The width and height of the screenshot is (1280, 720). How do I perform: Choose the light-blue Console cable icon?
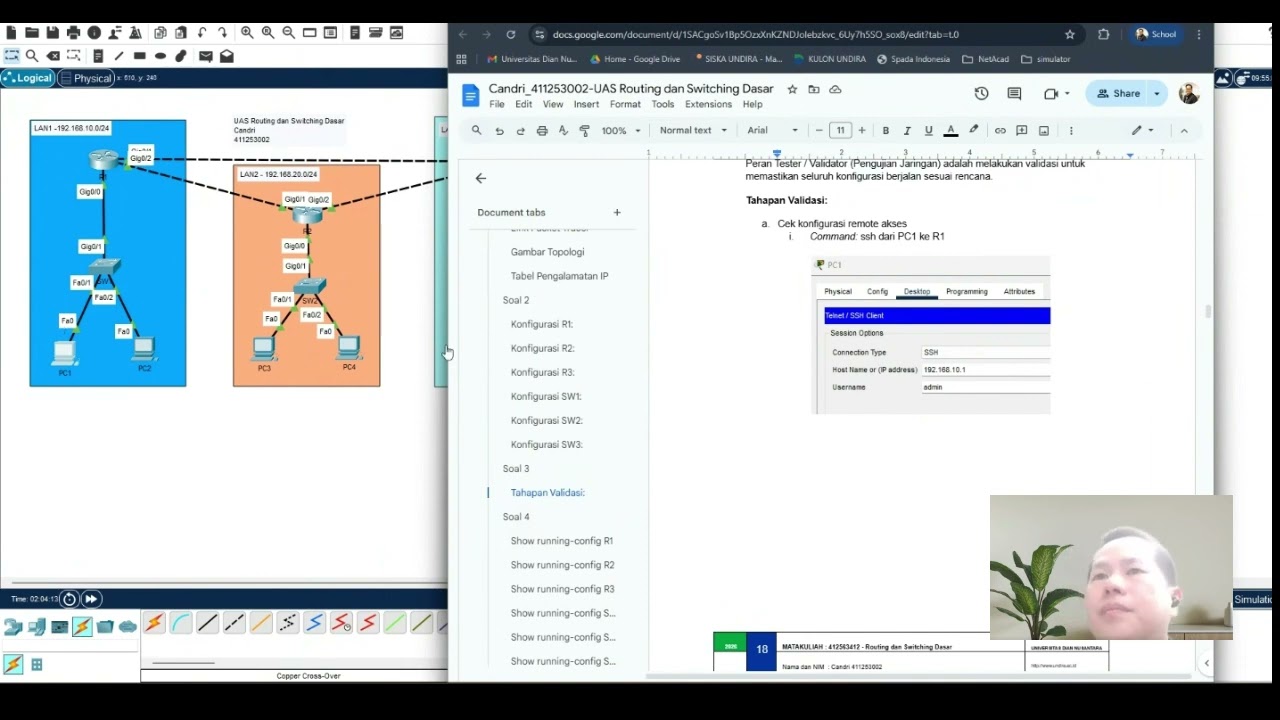(181, 624)
